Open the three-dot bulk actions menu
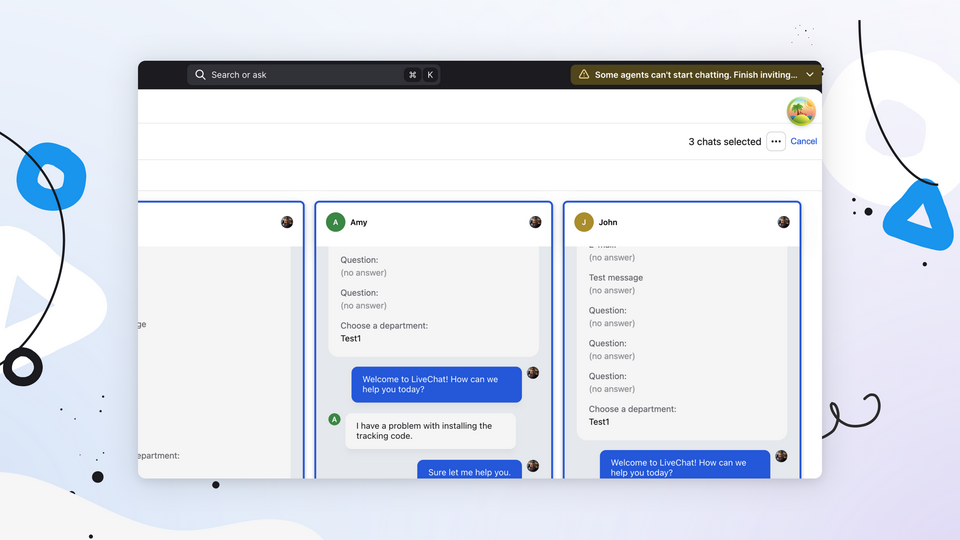This screenshot has width=960, height=540. [x=776, y=141]
